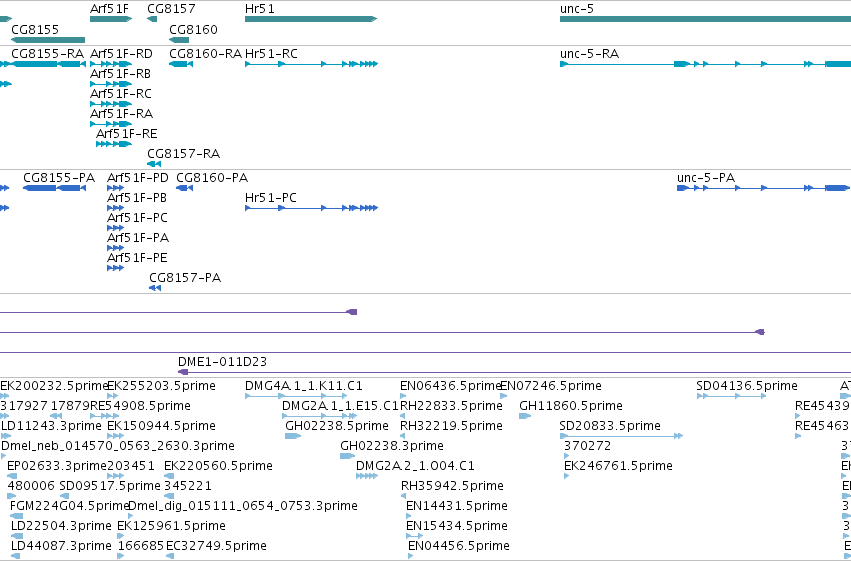Click the CG8160-PA protein glyph
The height and width of the screenshot is (561, 851).
185,188
